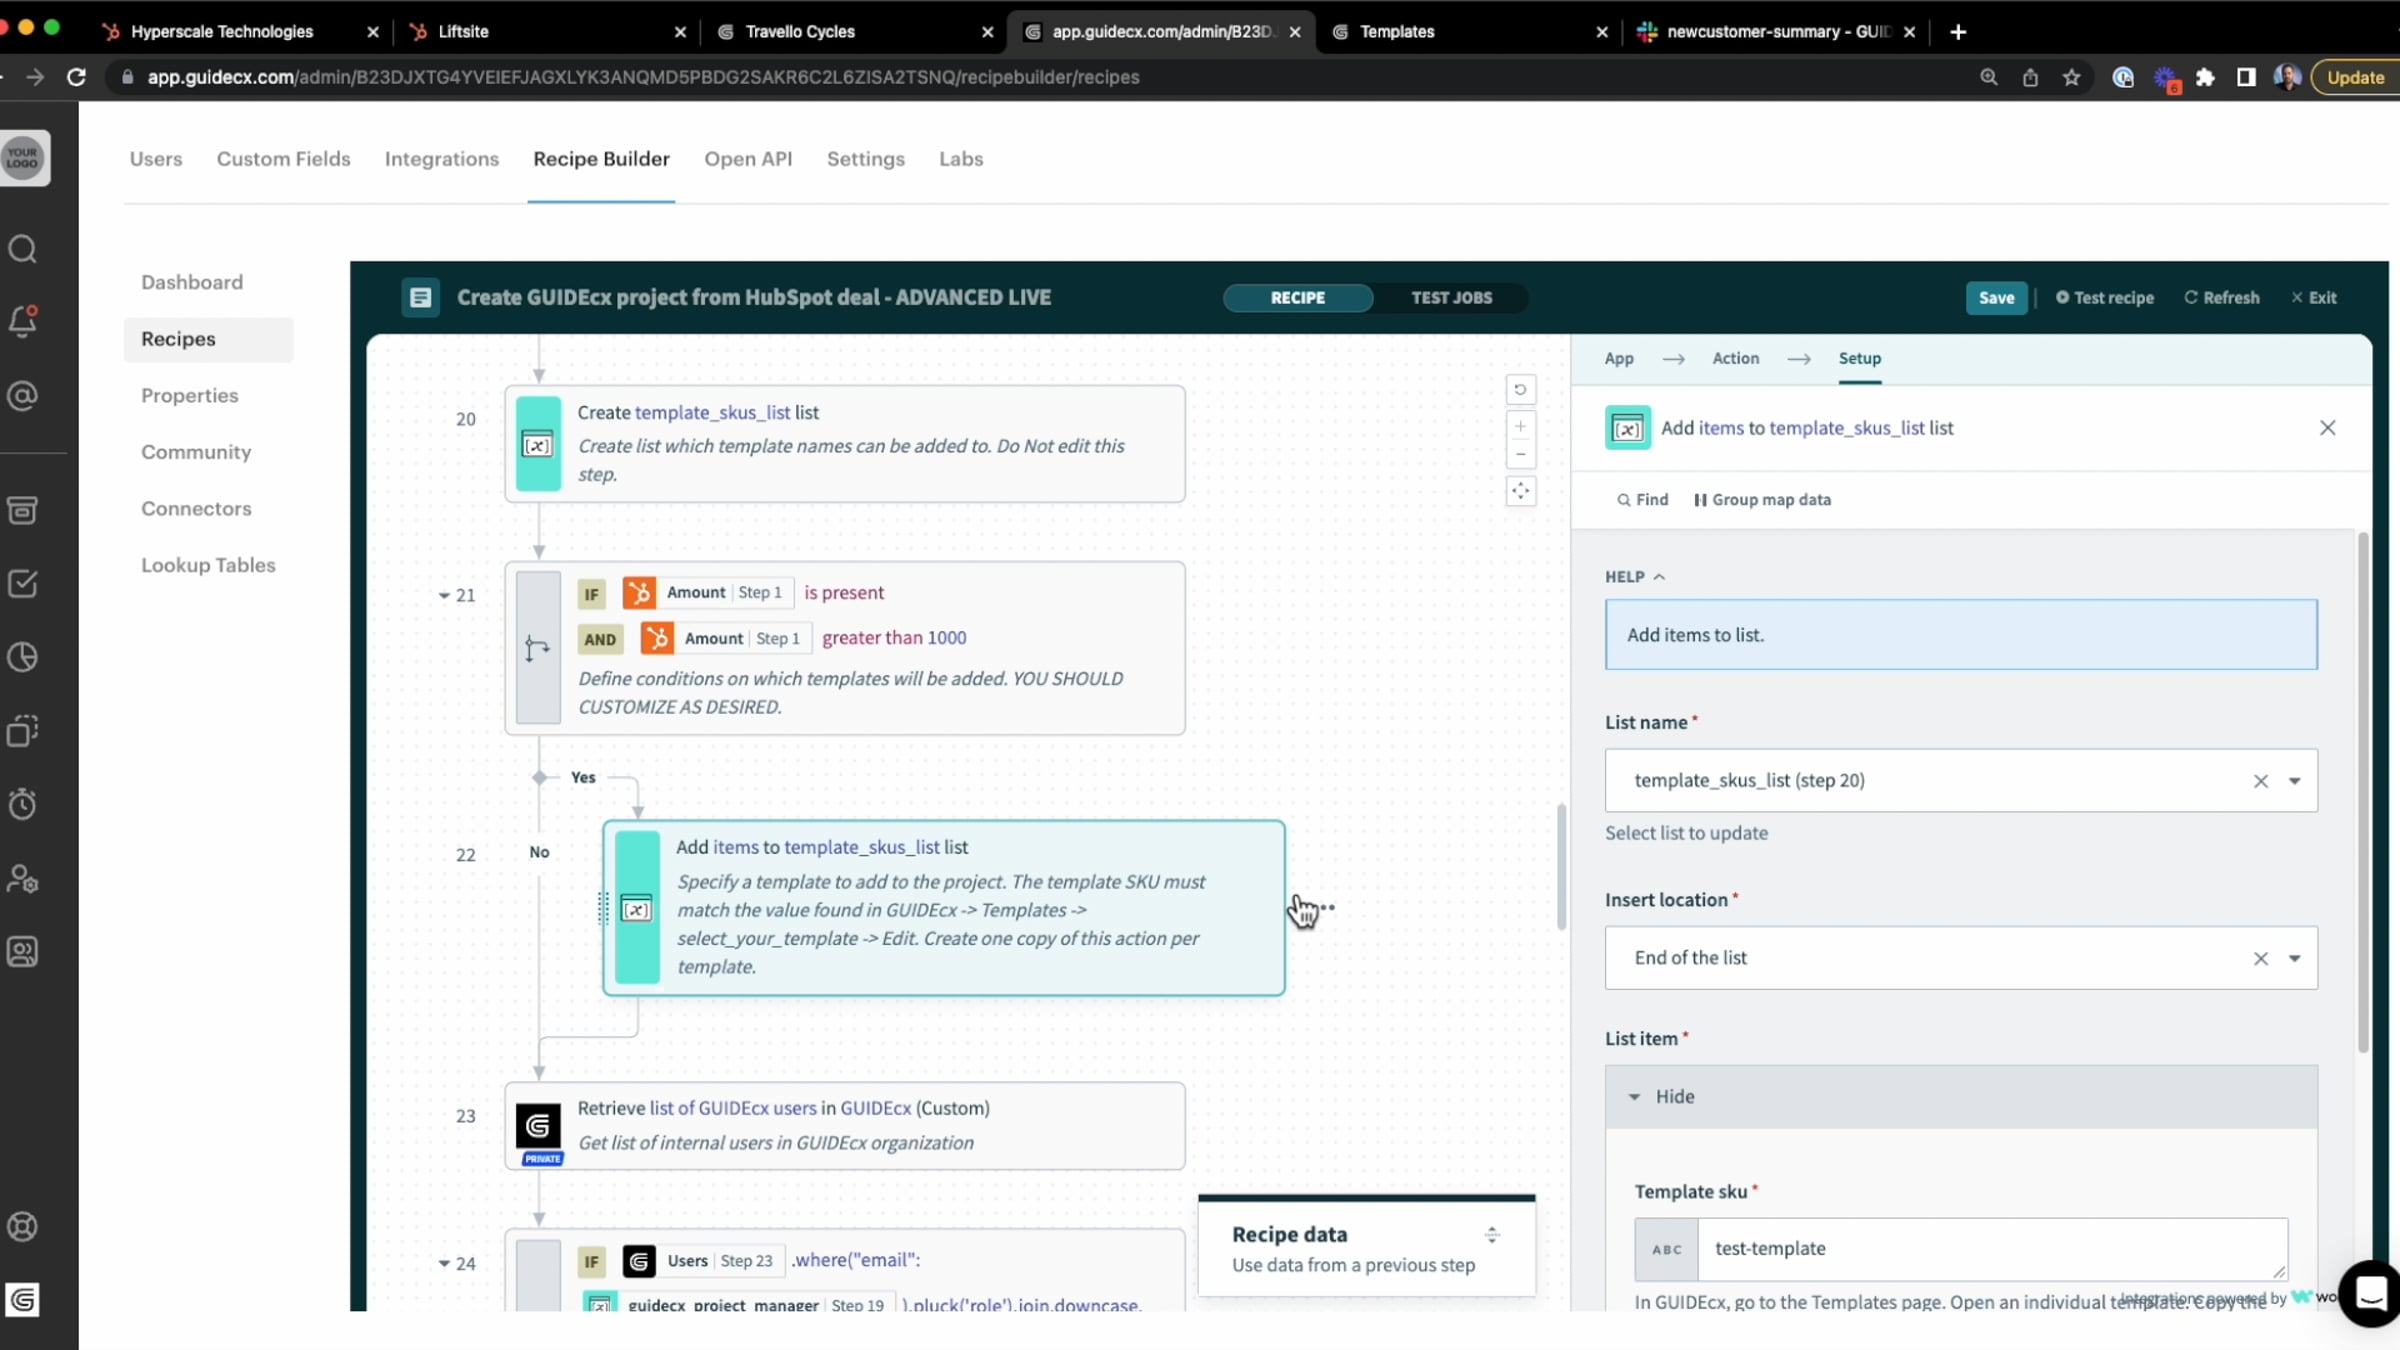
Task: Go to Dashboard in recipe menu
Action: [192, 282]
